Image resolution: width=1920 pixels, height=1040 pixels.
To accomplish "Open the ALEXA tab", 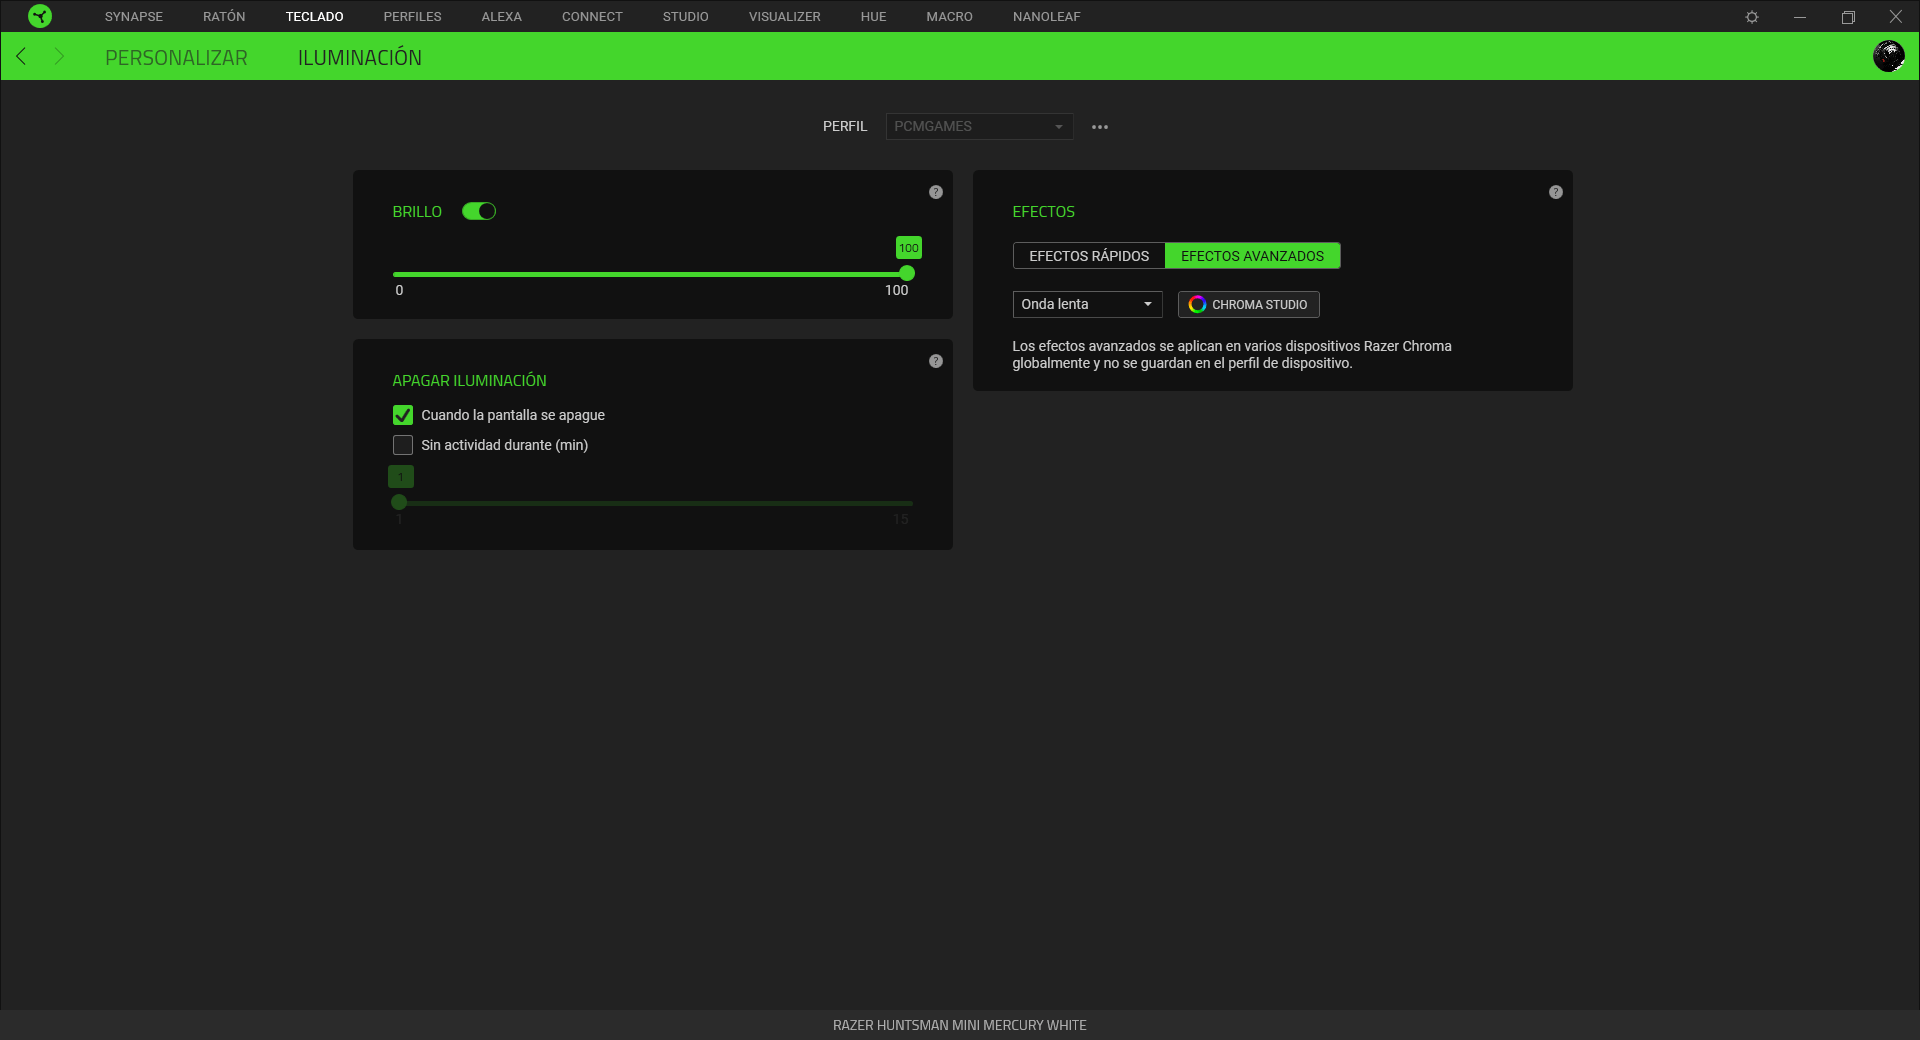I will click(x=502, y=17).
